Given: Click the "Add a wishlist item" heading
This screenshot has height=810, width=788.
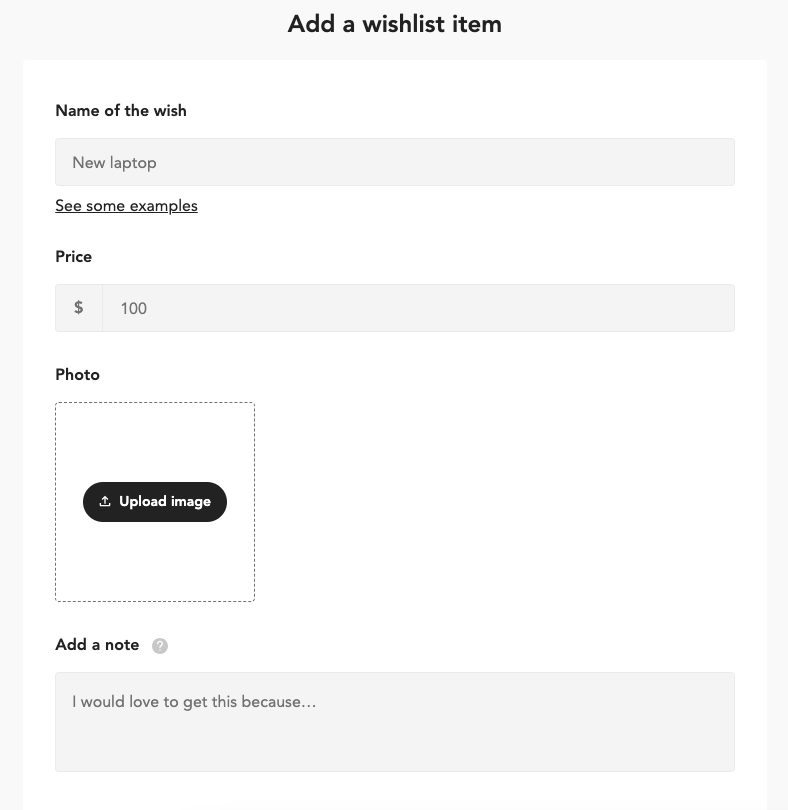Looking at the screenshot, I should 394,24.
